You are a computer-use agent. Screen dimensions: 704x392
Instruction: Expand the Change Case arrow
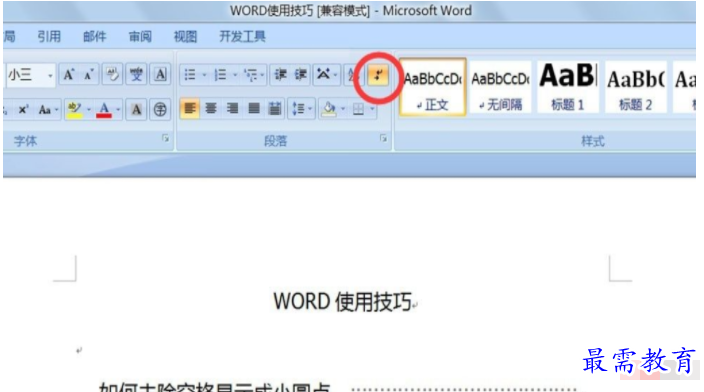click(x=57, y=109)
